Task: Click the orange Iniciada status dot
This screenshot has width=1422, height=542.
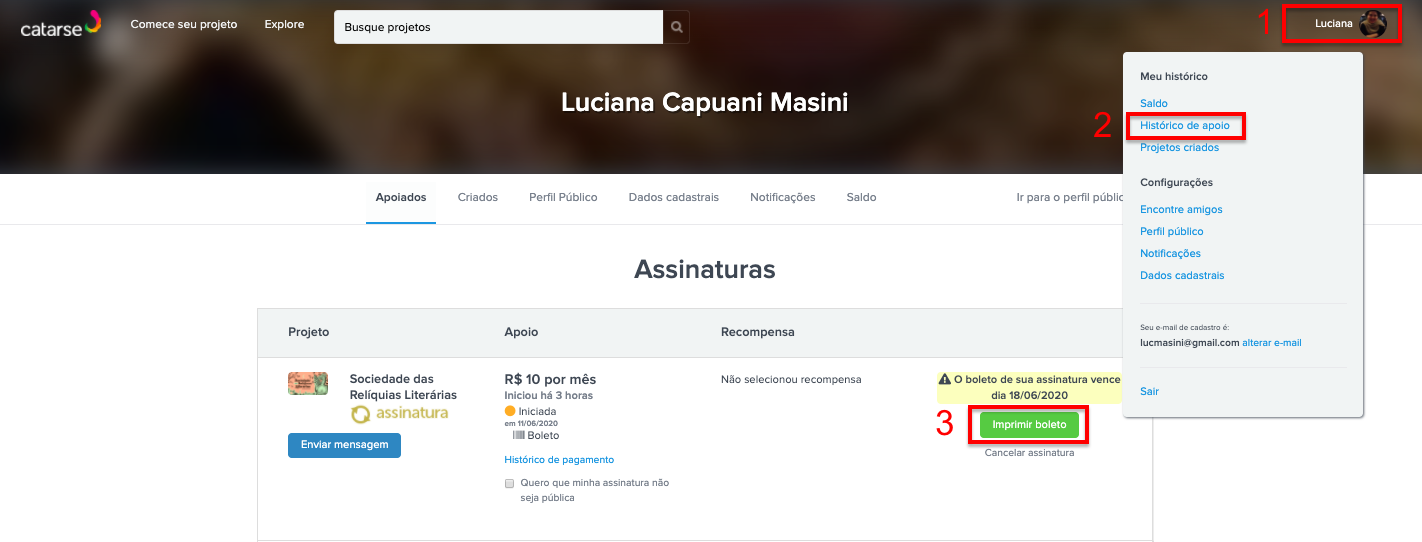Action: point(510,411)
